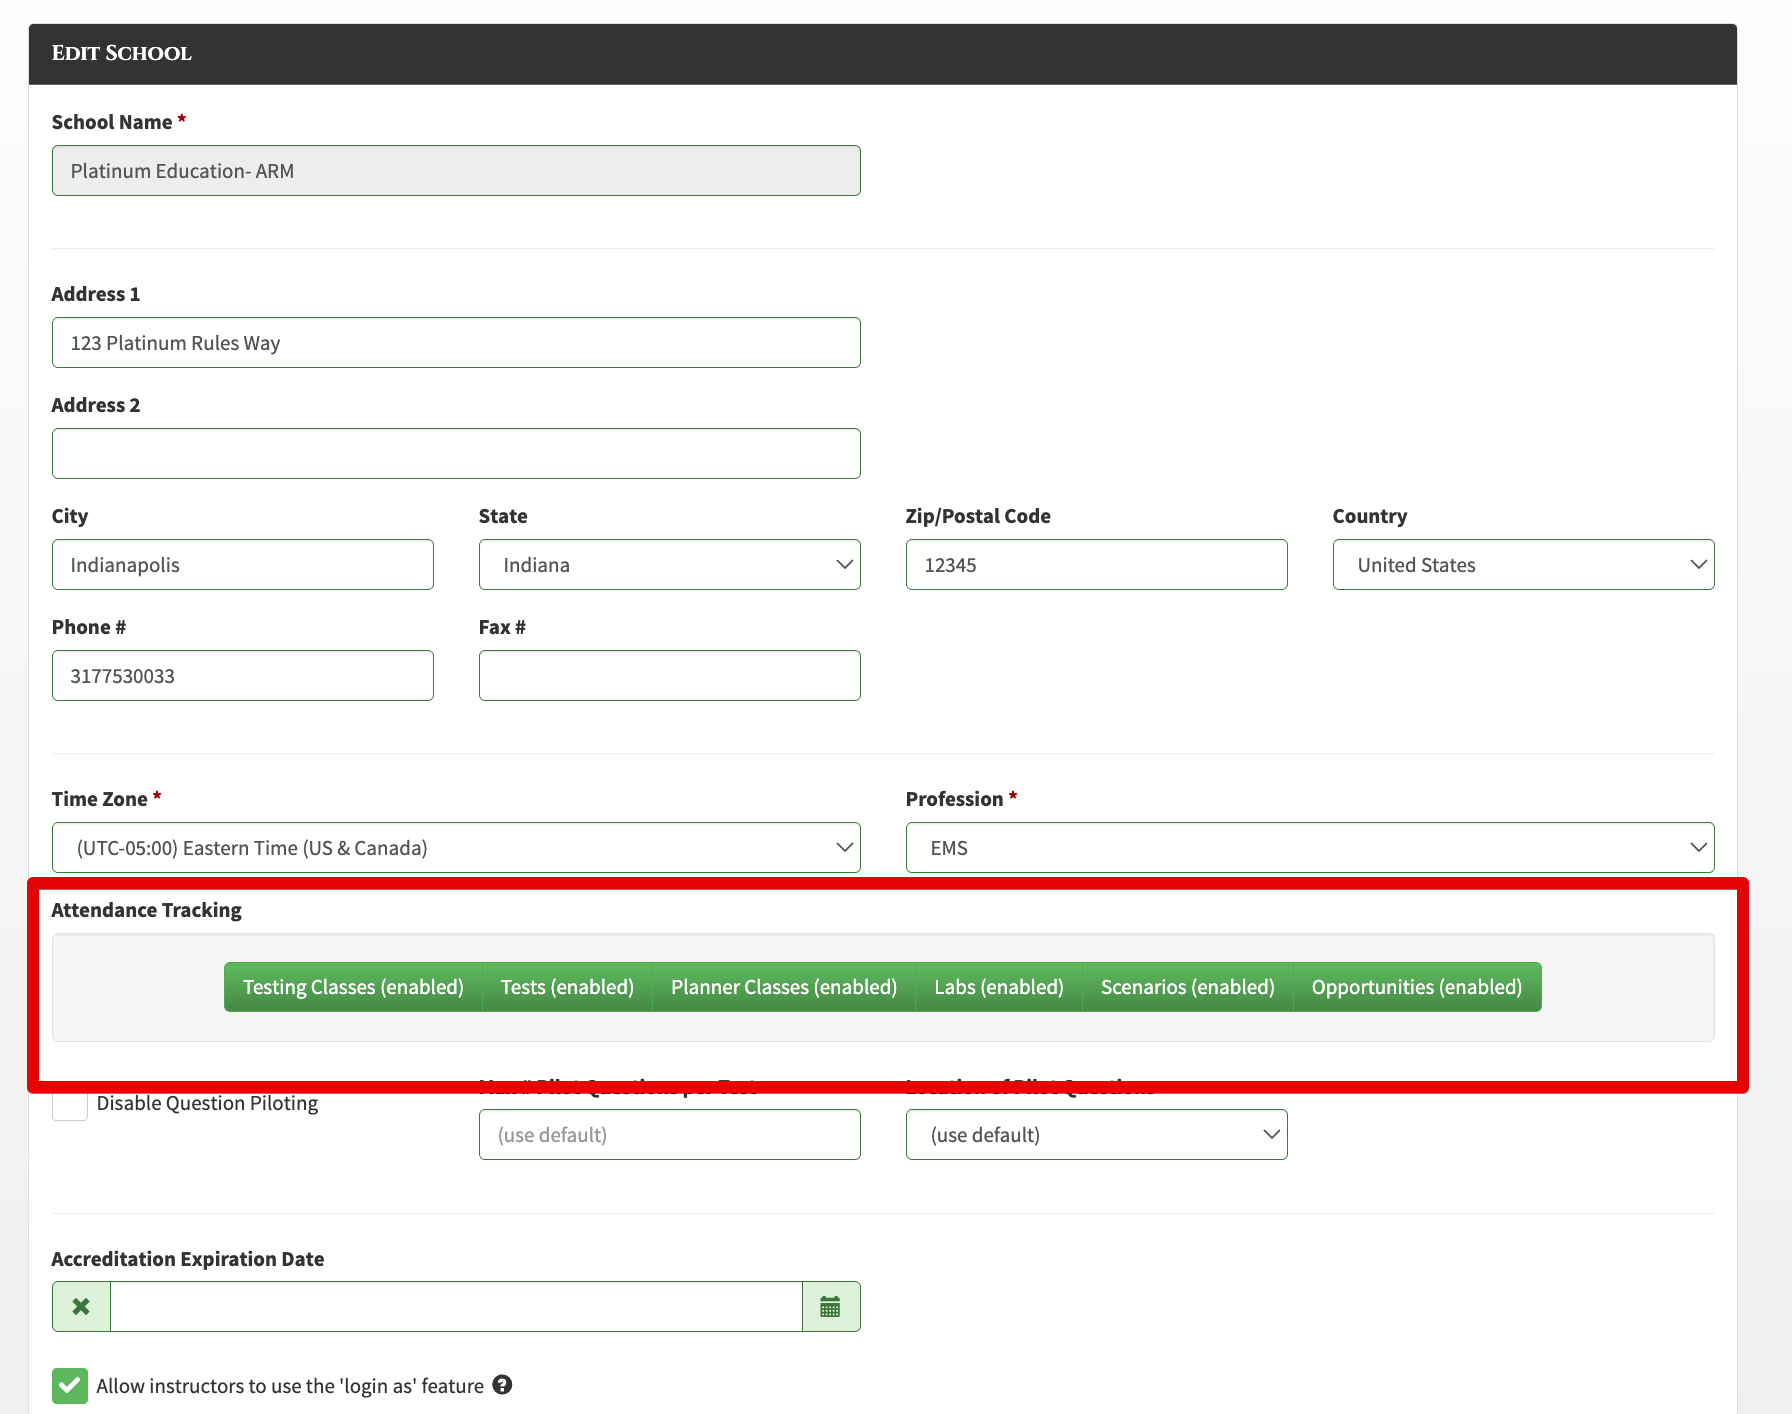The image size is (1792, 1414).
Task: Clear the Accreditation Expiration Date with X icon
Action: [x=81, y=1306]
